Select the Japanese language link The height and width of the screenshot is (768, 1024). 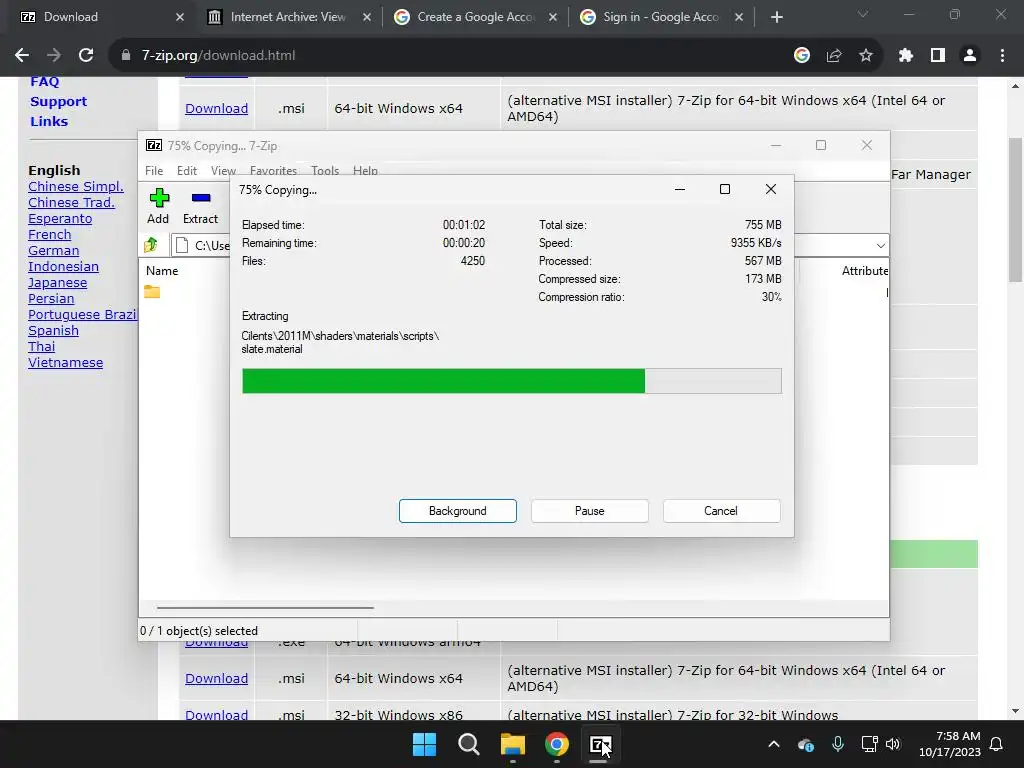(57, 283)
